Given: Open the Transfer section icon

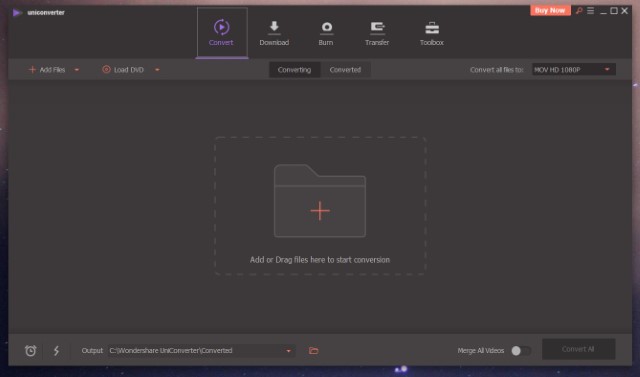Looking at the screenshot, I should coord(377,27).
